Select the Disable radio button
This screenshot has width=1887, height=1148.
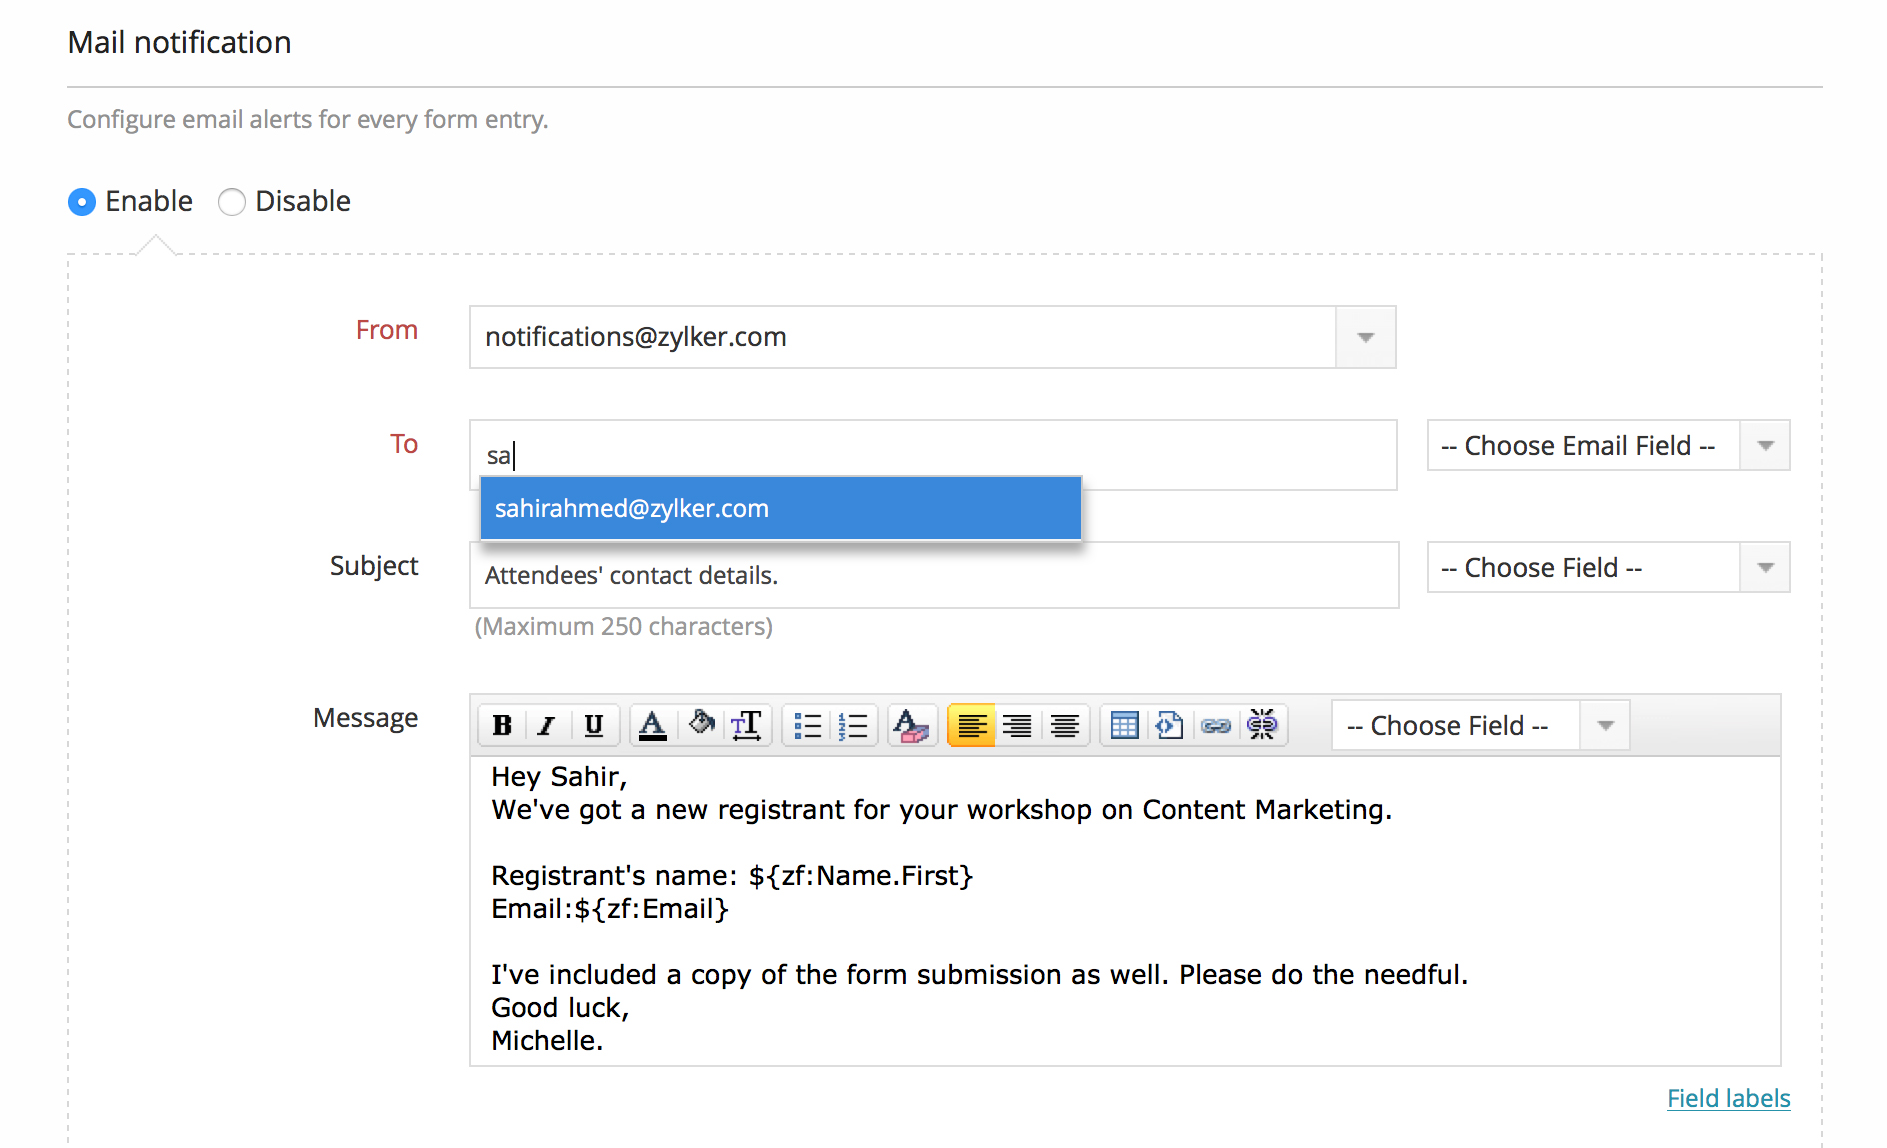tap(232, 202)
